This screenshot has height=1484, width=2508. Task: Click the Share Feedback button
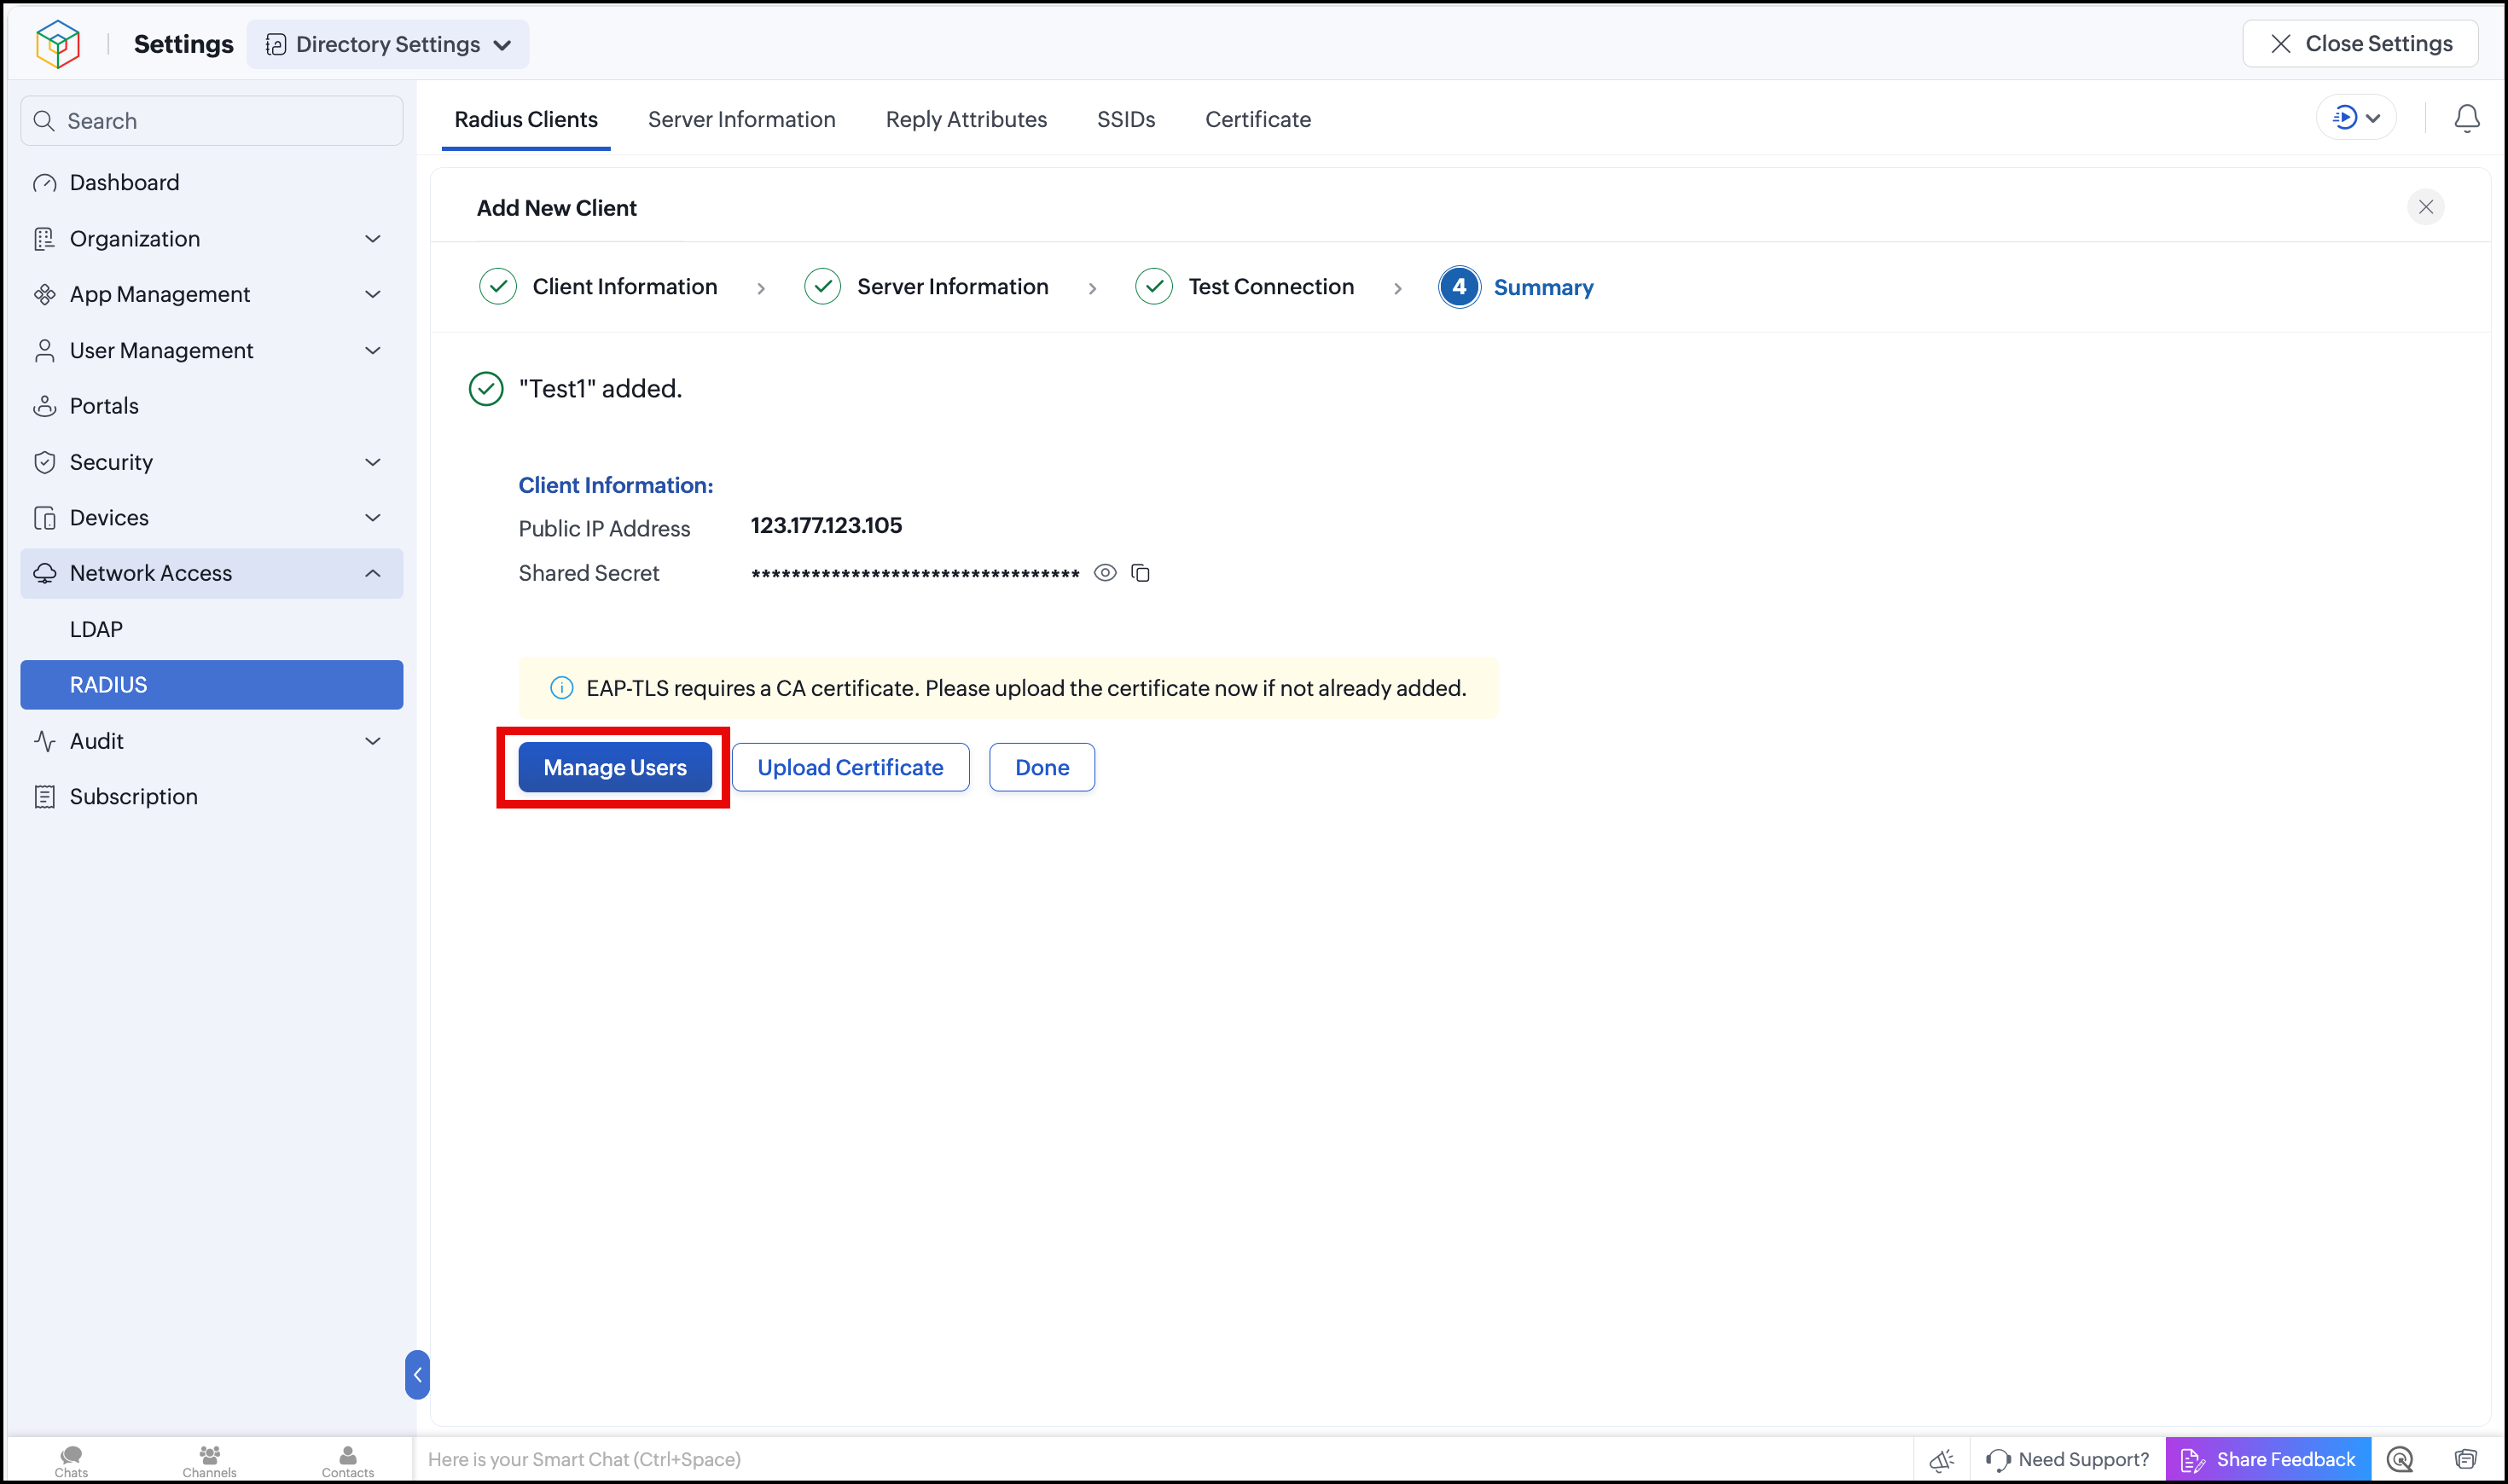(x=2268, y=1460)
